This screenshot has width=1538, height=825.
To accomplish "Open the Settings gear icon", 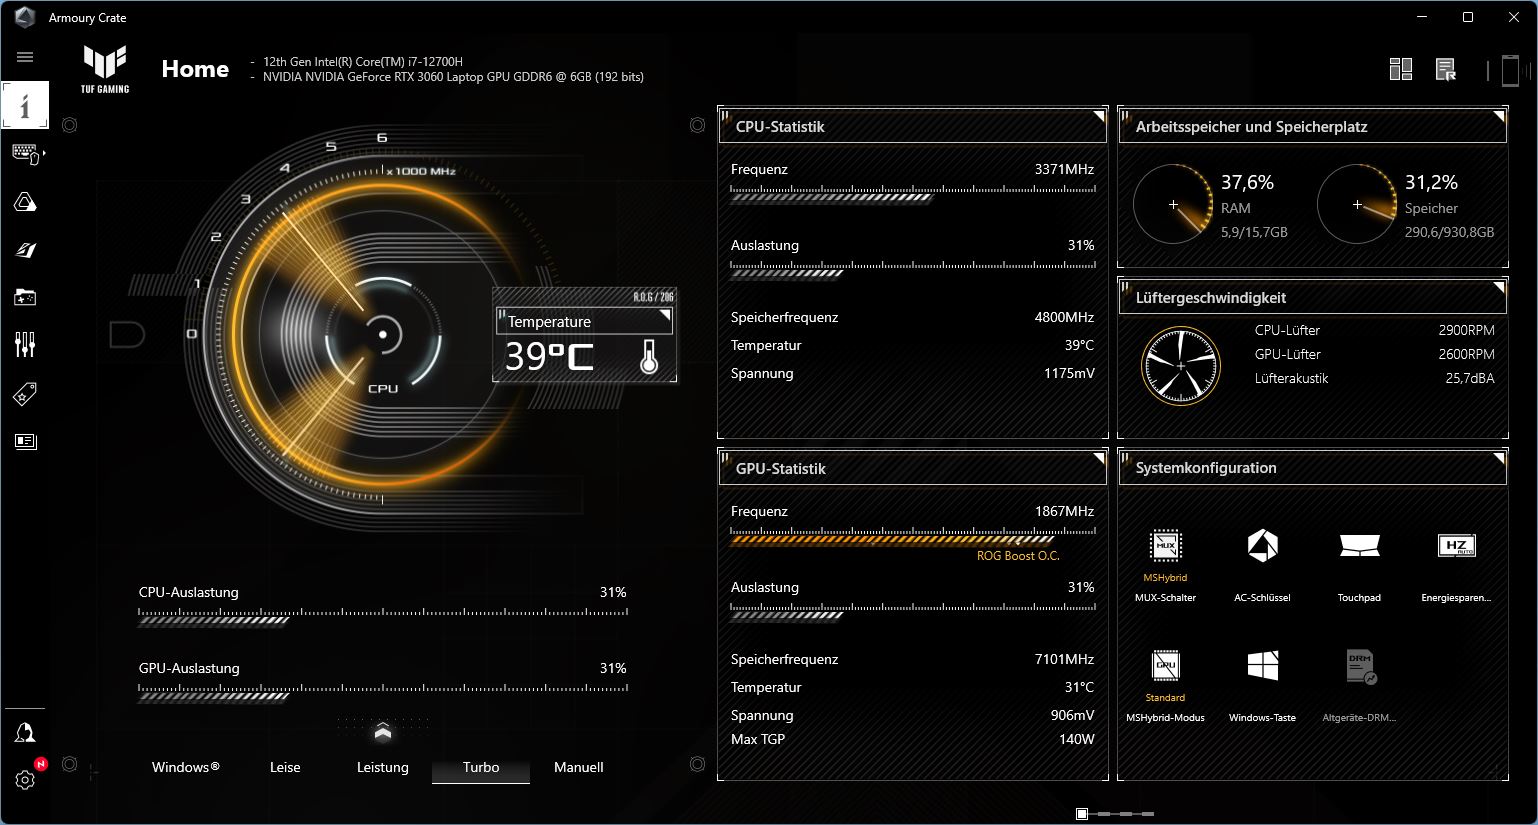I will point(25,780).
